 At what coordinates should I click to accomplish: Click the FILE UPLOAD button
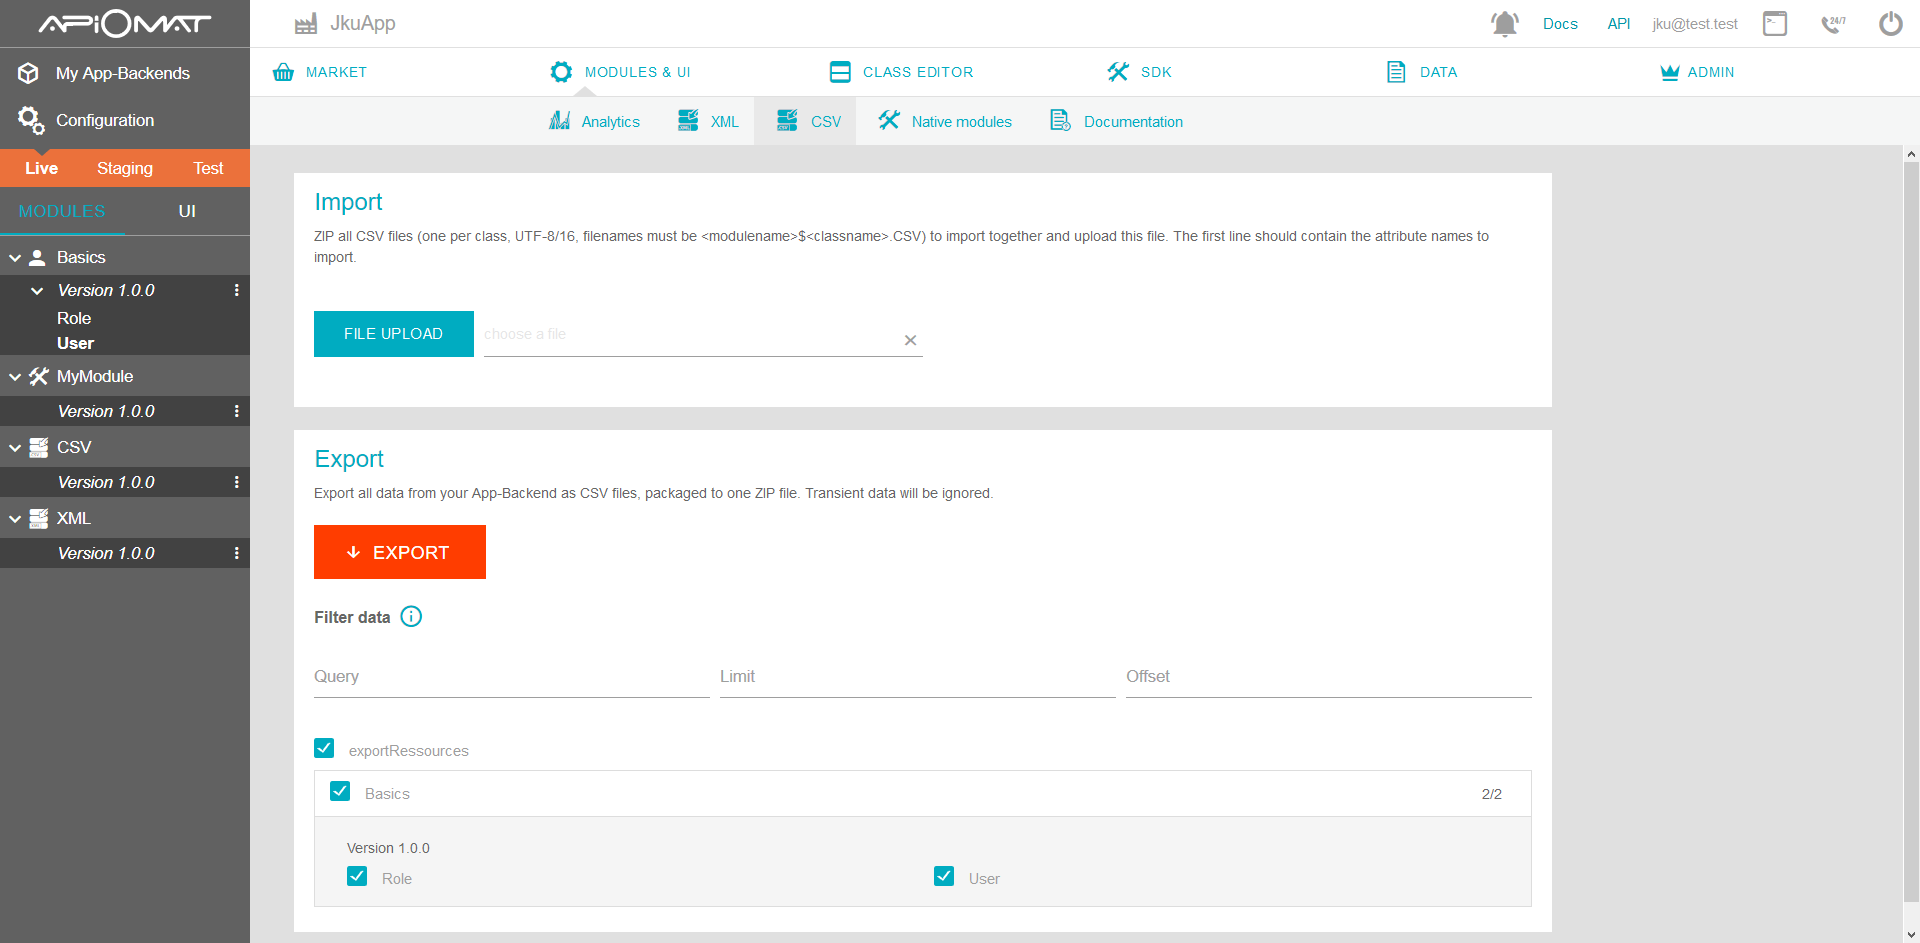pyautogui.click(x=393, y=334)
